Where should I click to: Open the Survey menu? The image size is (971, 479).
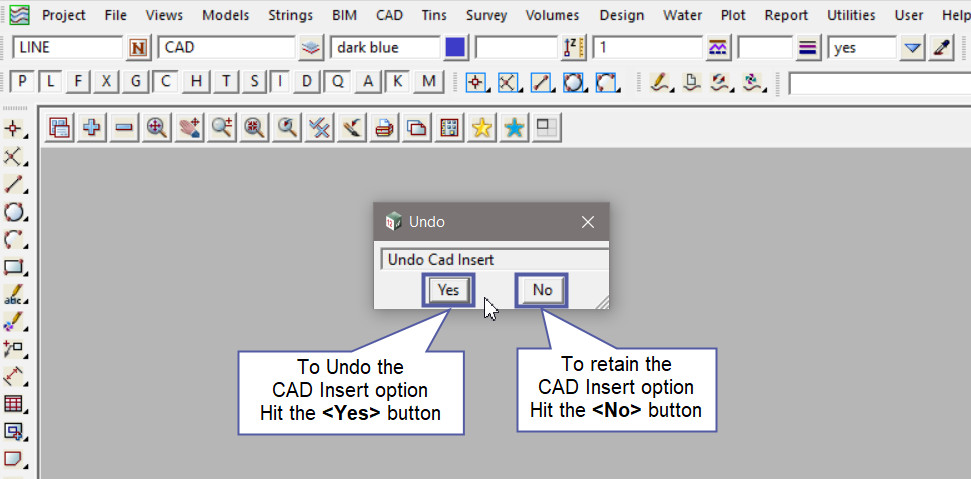[486, 15]
